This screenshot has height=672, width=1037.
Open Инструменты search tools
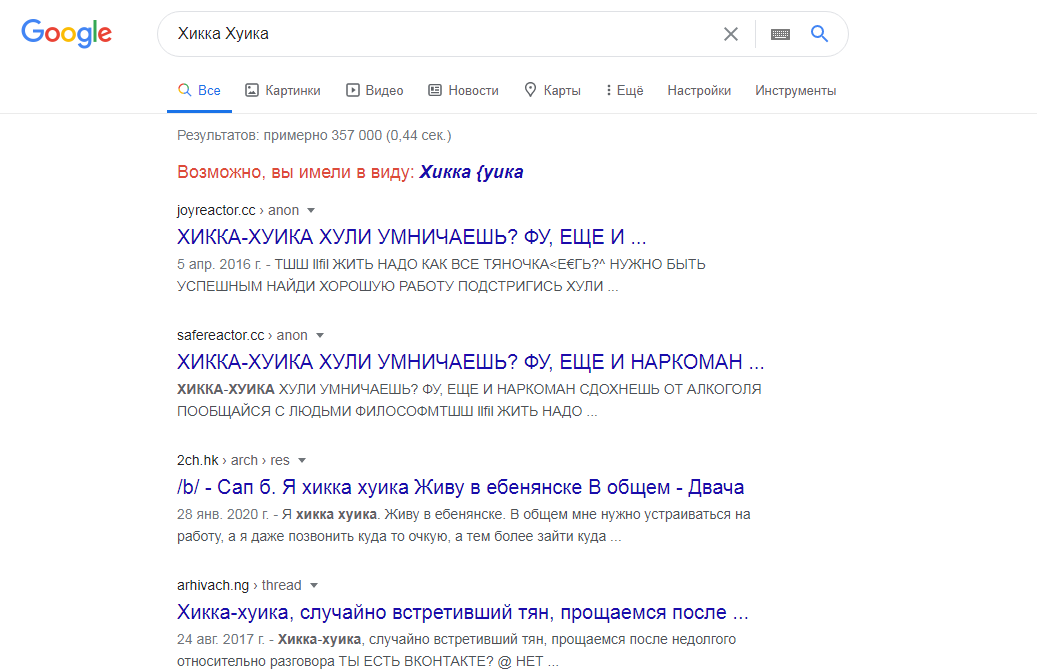click(x=795, y=90)
